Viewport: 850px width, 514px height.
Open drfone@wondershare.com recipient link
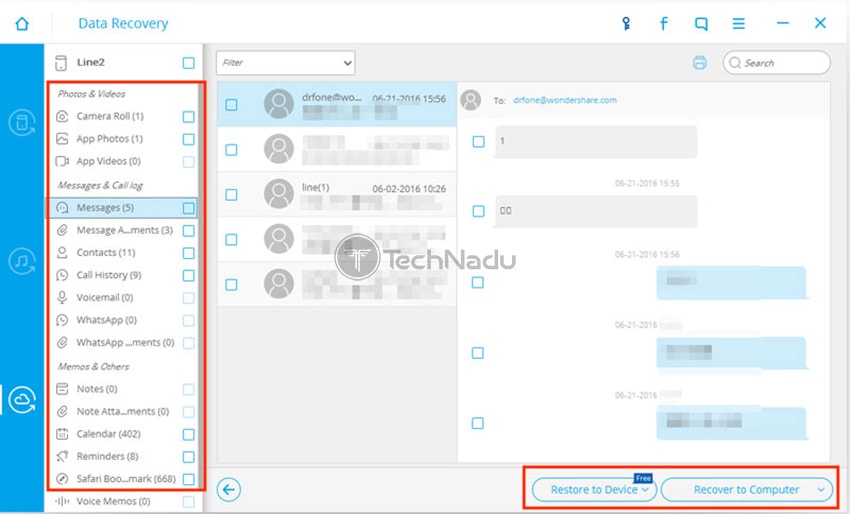(565, 100)
